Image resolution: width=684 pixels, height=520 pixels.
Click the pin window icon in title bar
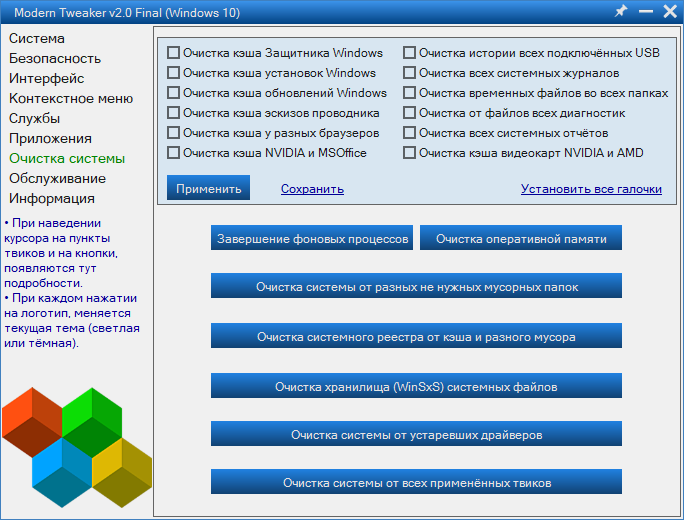click(x=621, y=11)
